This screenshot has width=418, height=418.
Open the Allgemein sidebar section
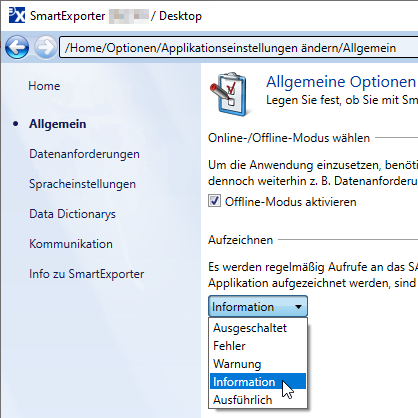[x=58, y=124]
